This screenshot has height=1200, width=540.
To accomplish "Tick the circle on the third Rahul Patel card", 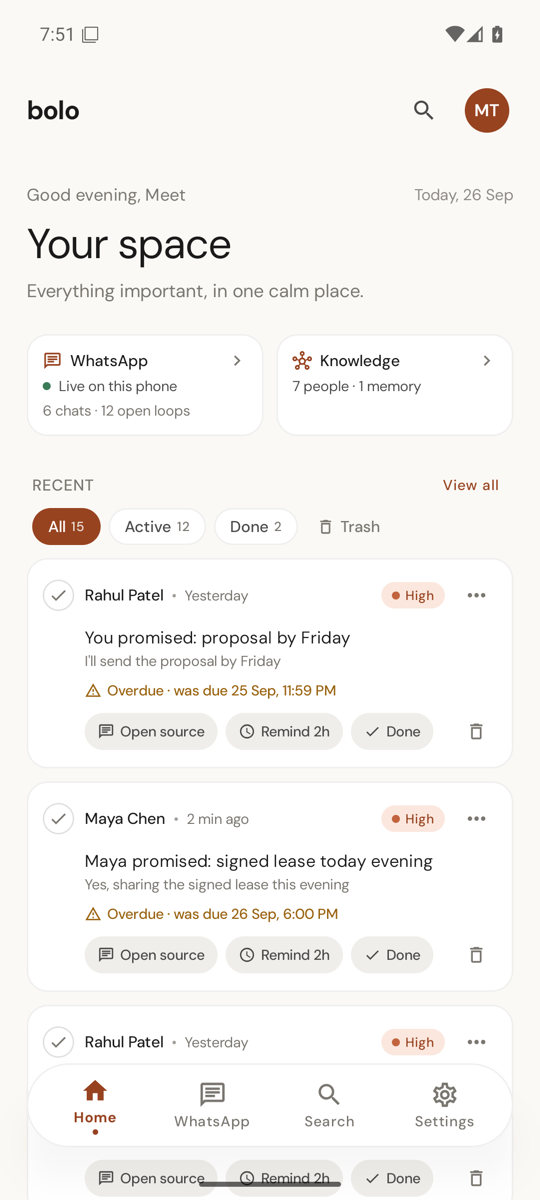I will tap(59, 1042).
